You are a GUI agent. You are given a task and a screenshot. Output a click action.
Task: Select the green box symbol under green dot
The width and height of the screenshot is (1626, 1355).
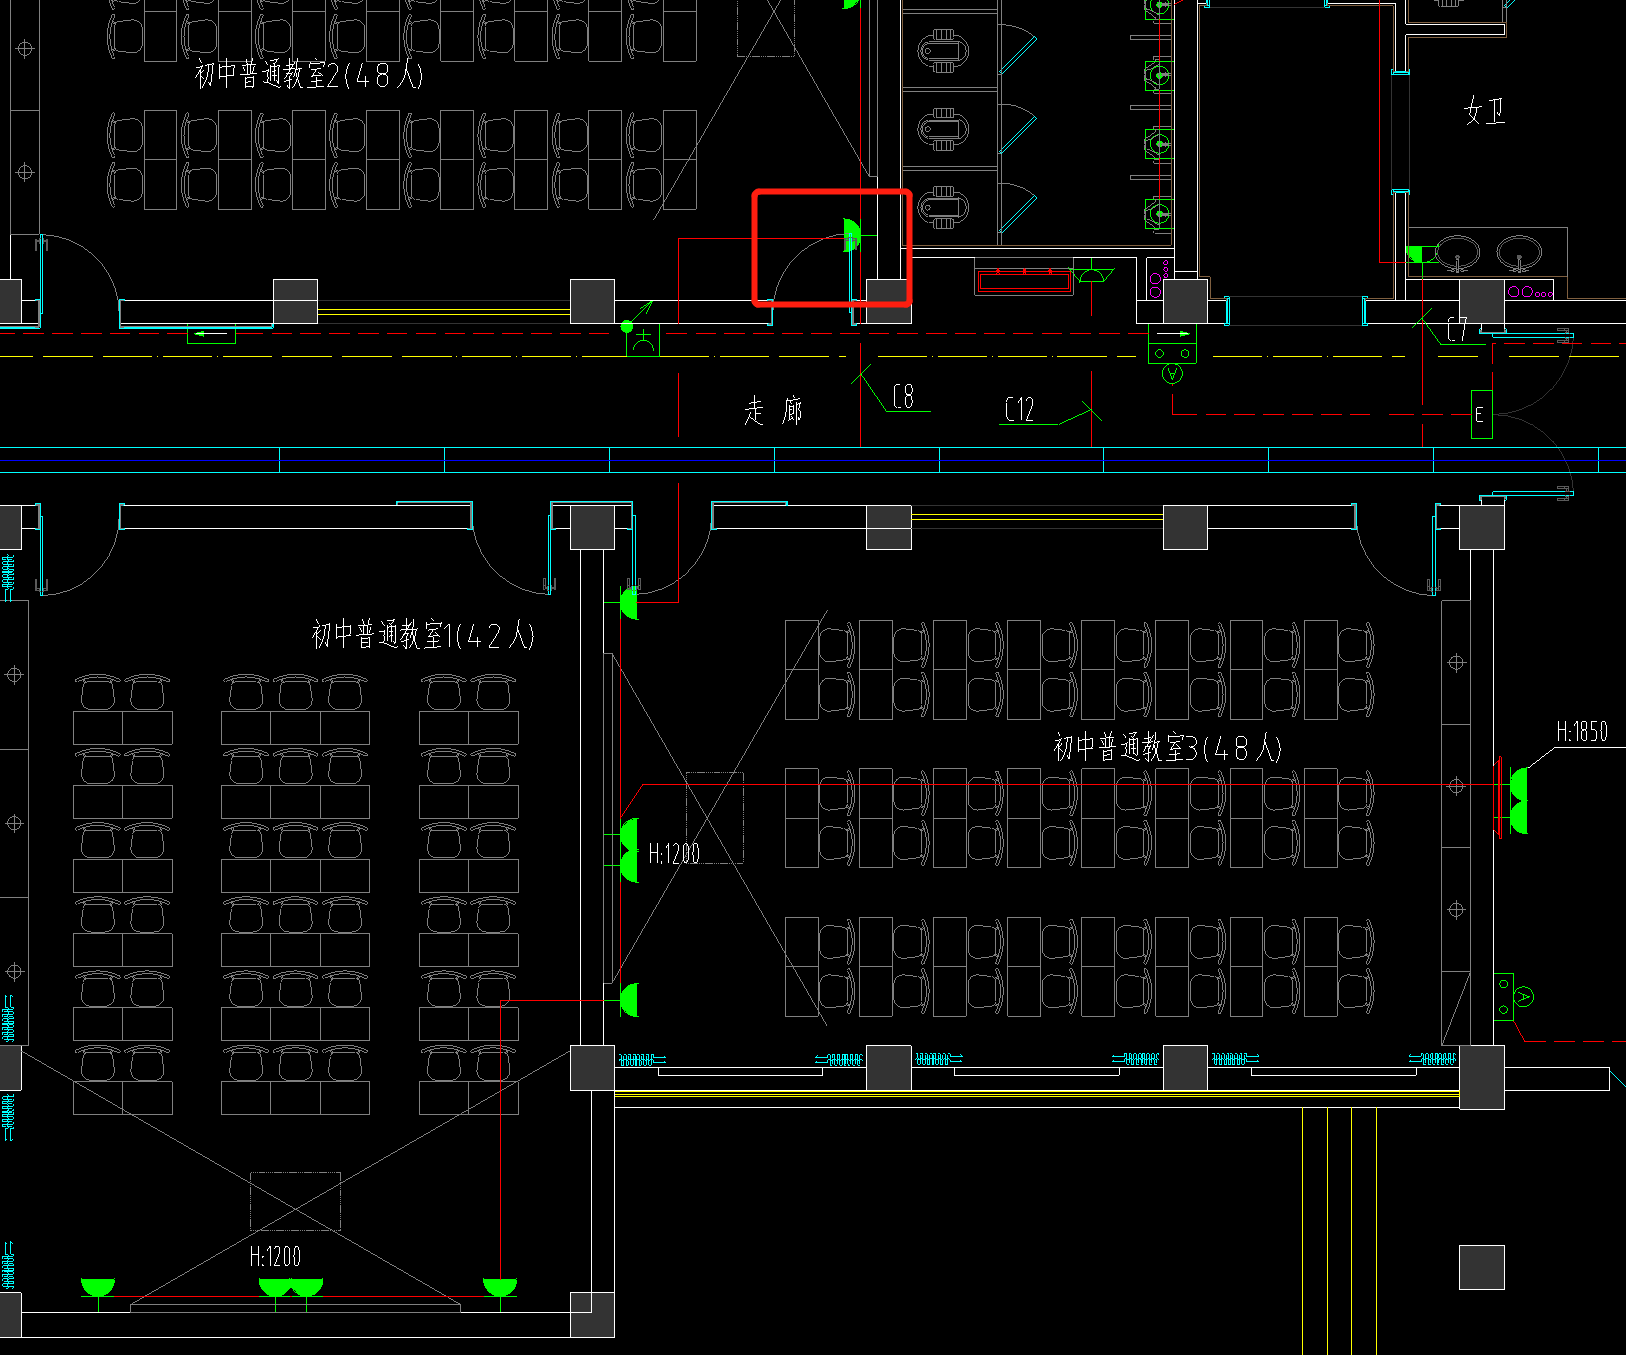(x=642, y=340)
